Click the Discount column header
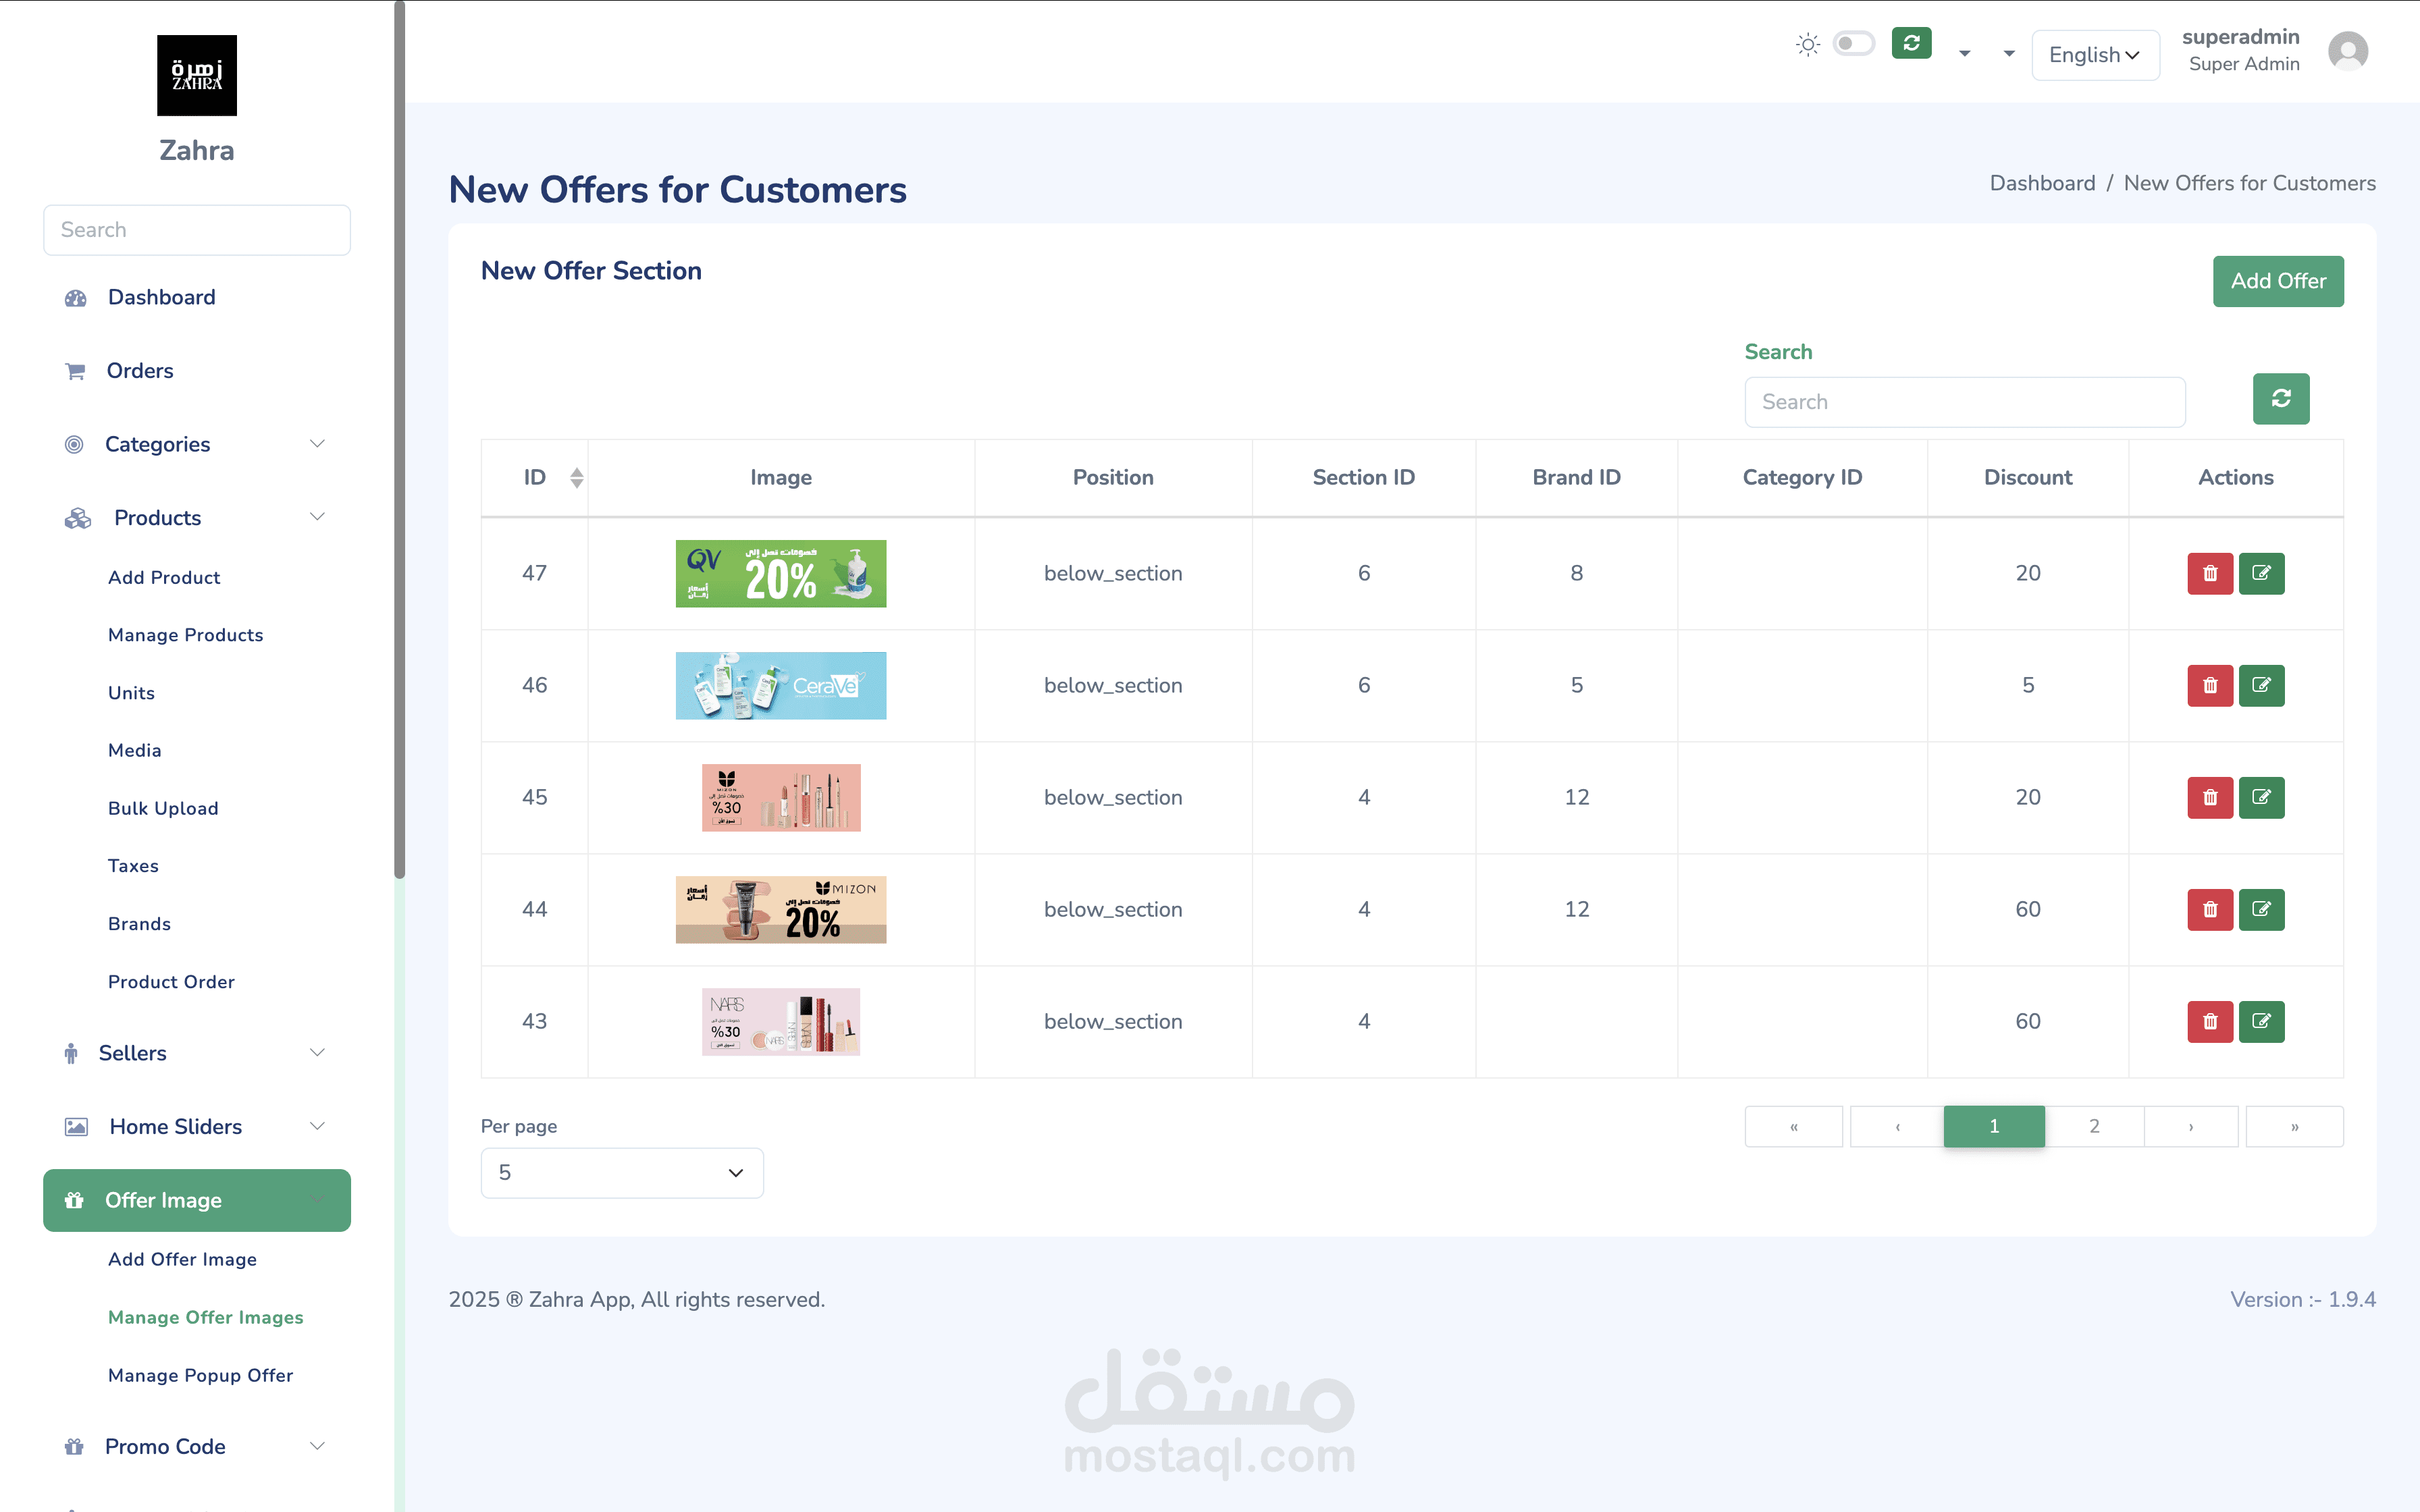This screenshot has height=1512, width=2420. click(x=2027, y=478)
